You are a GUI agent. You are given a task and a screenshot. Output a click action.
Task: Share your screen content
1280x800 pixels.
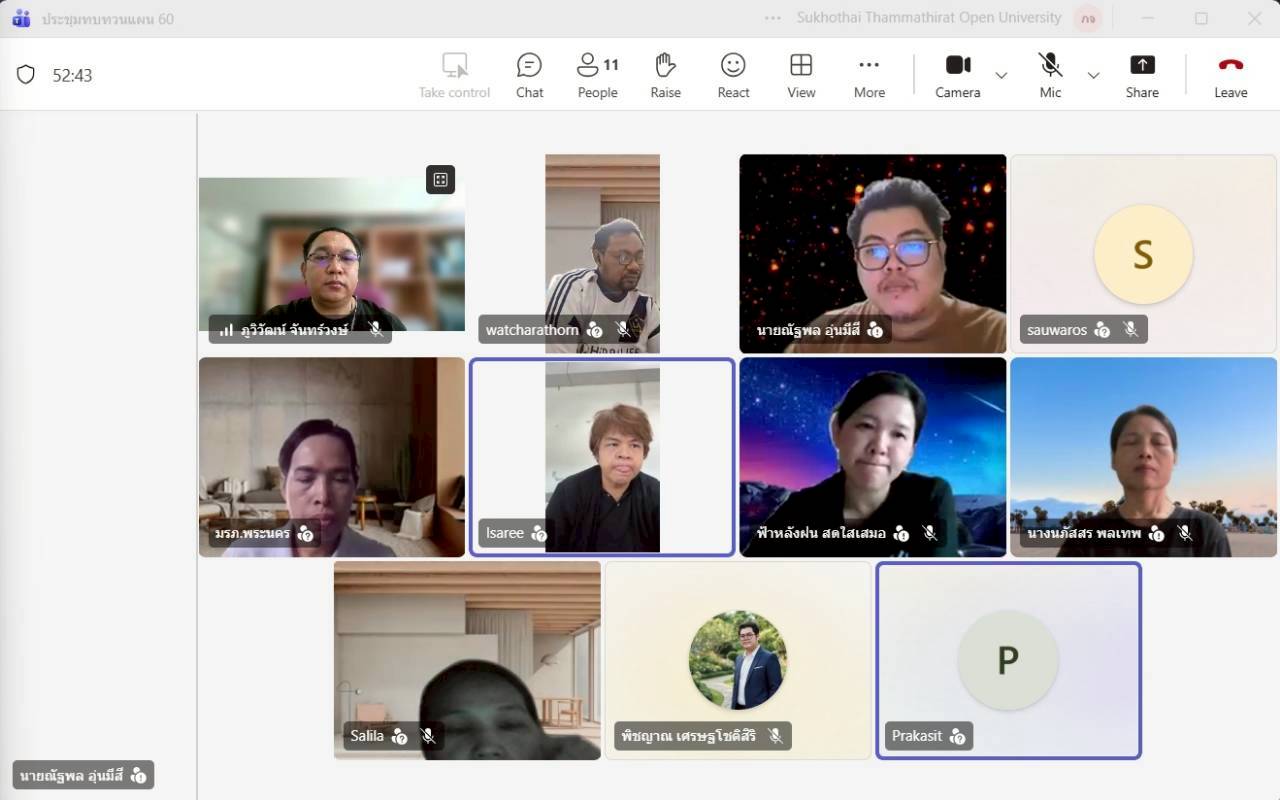(1142, 76)
